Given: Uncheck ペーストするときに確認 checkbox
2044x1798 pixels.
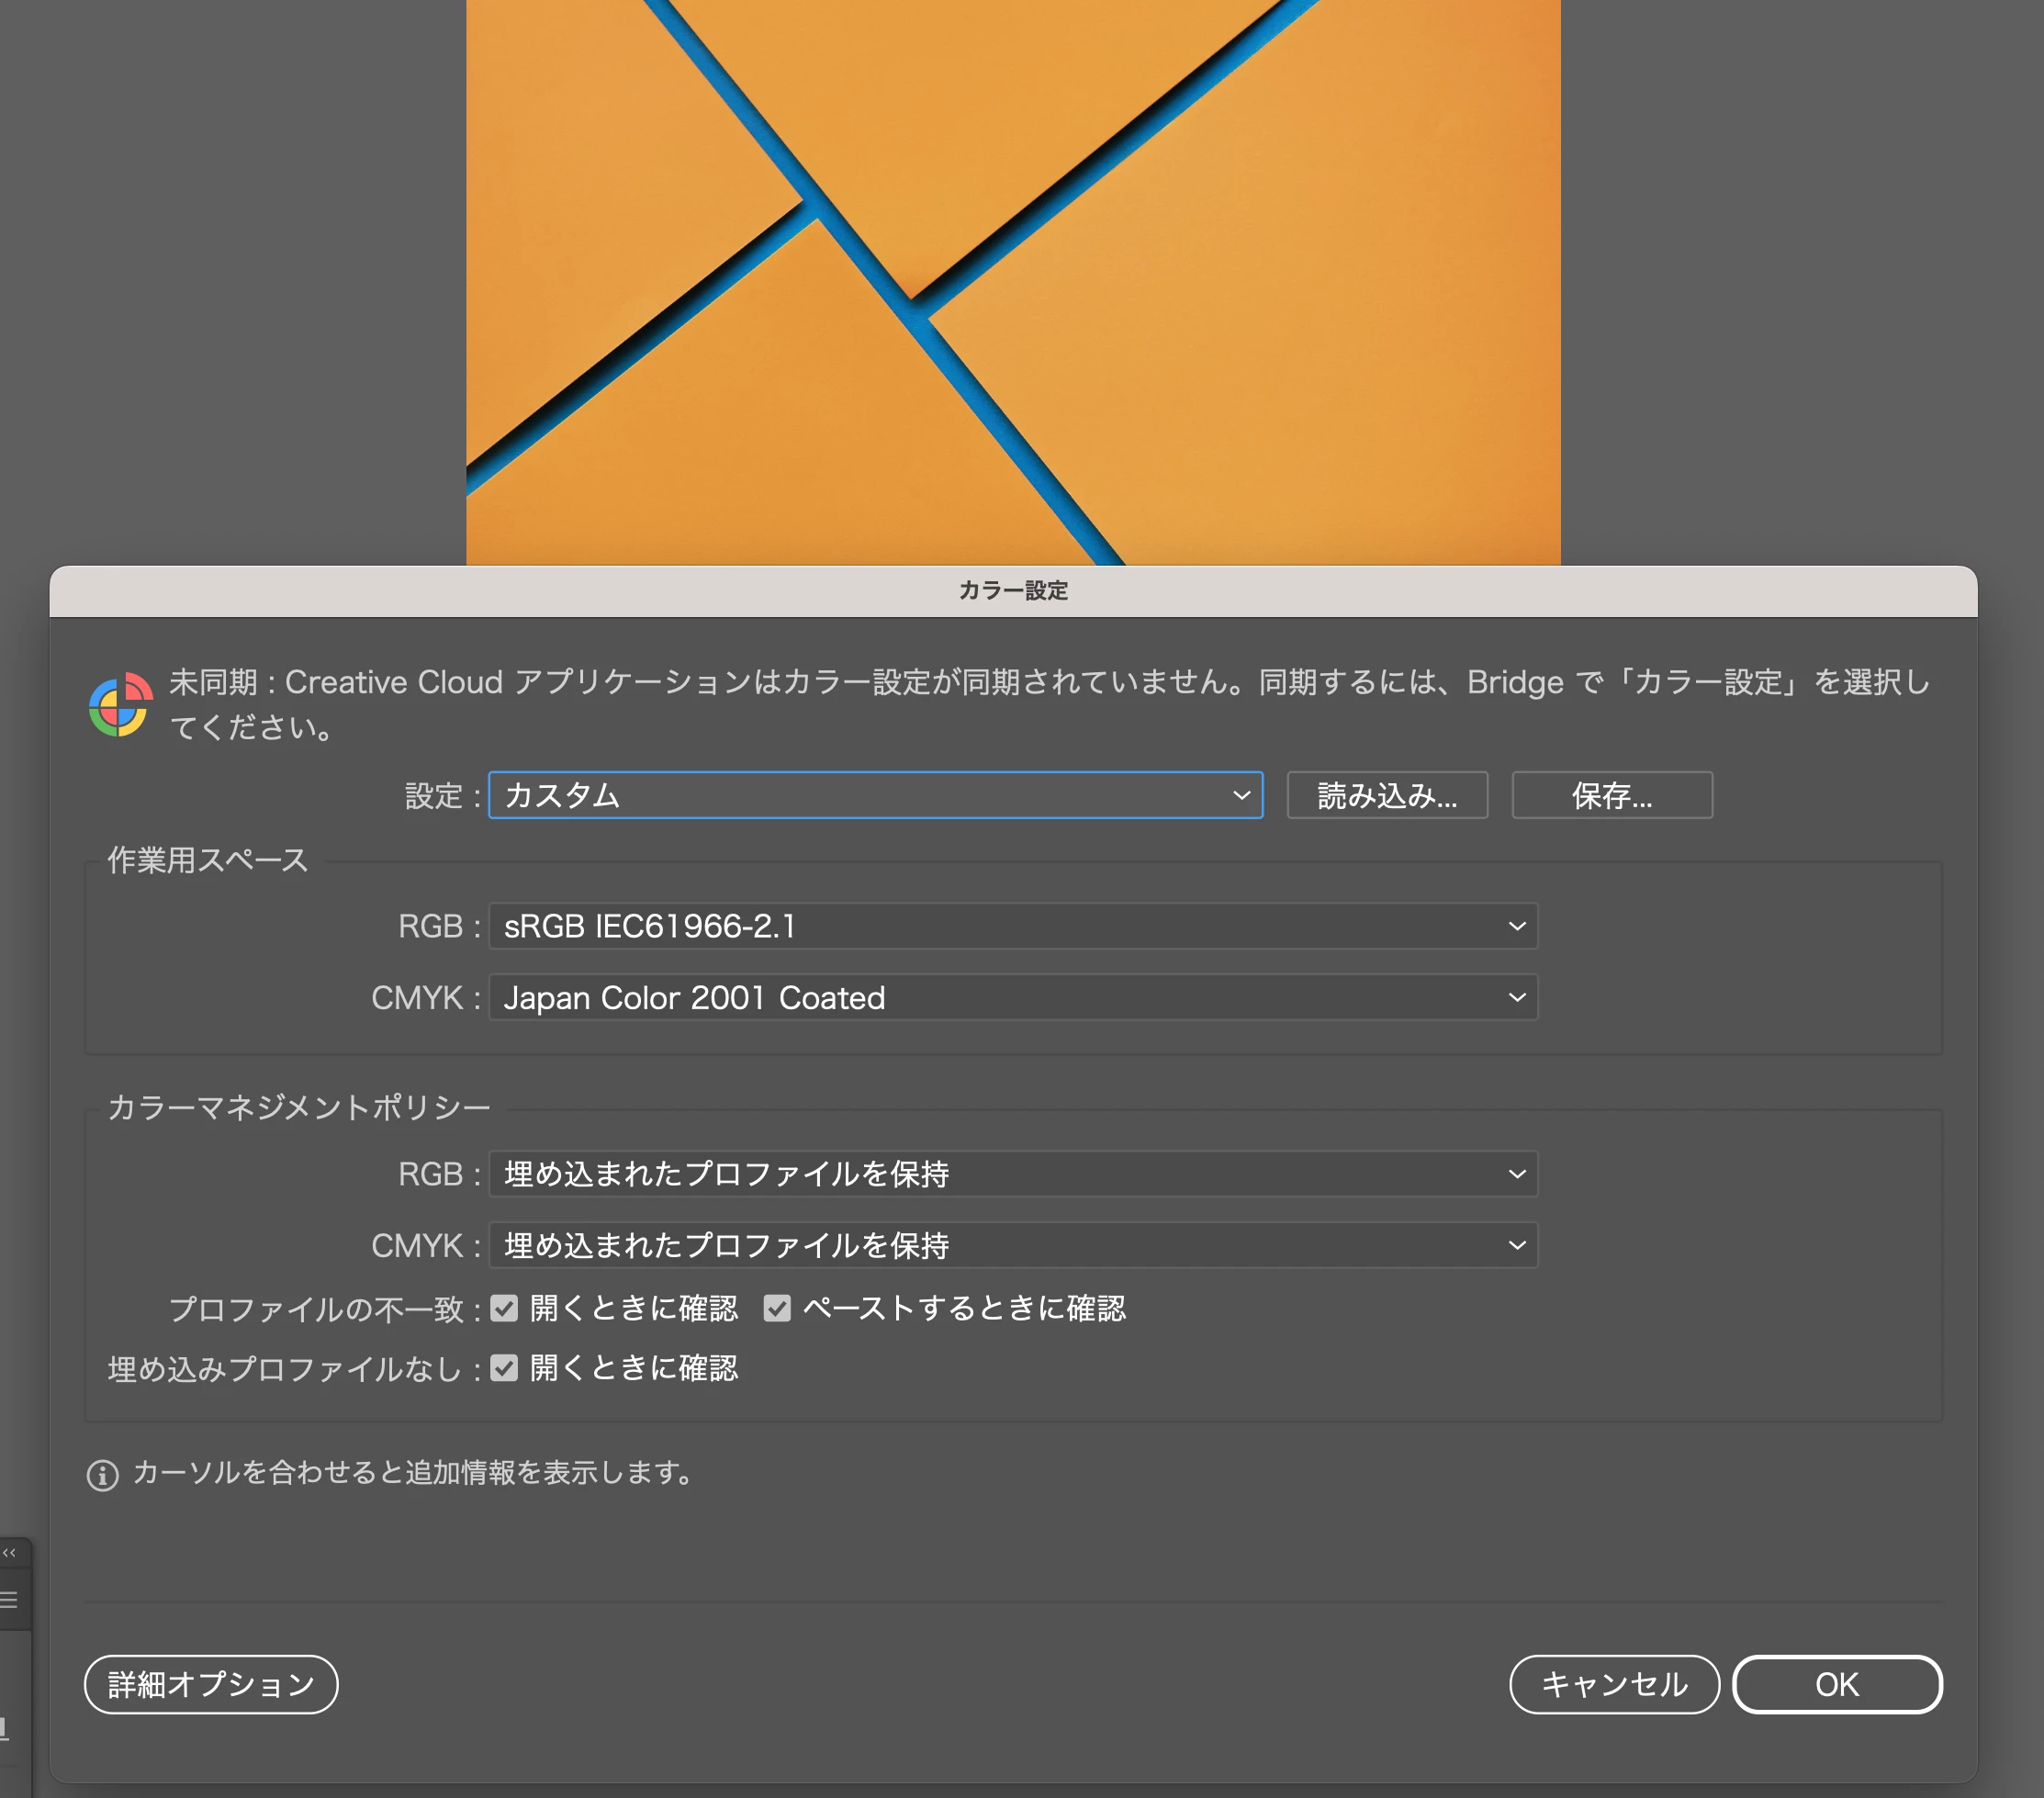Looking at the screenshot, I should [x=777, y=1308].
